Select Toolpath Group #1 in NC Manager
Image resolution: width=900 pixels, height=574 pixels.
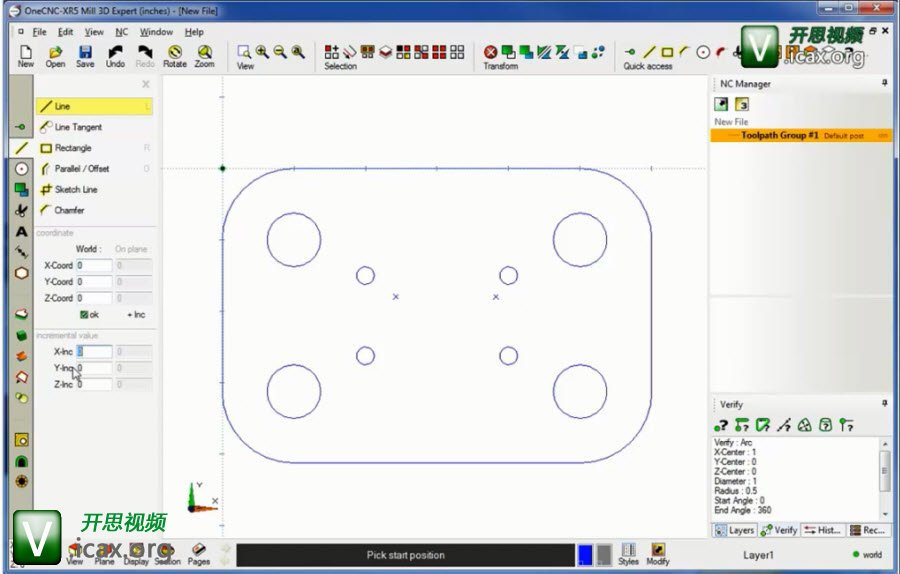[801, 135]
